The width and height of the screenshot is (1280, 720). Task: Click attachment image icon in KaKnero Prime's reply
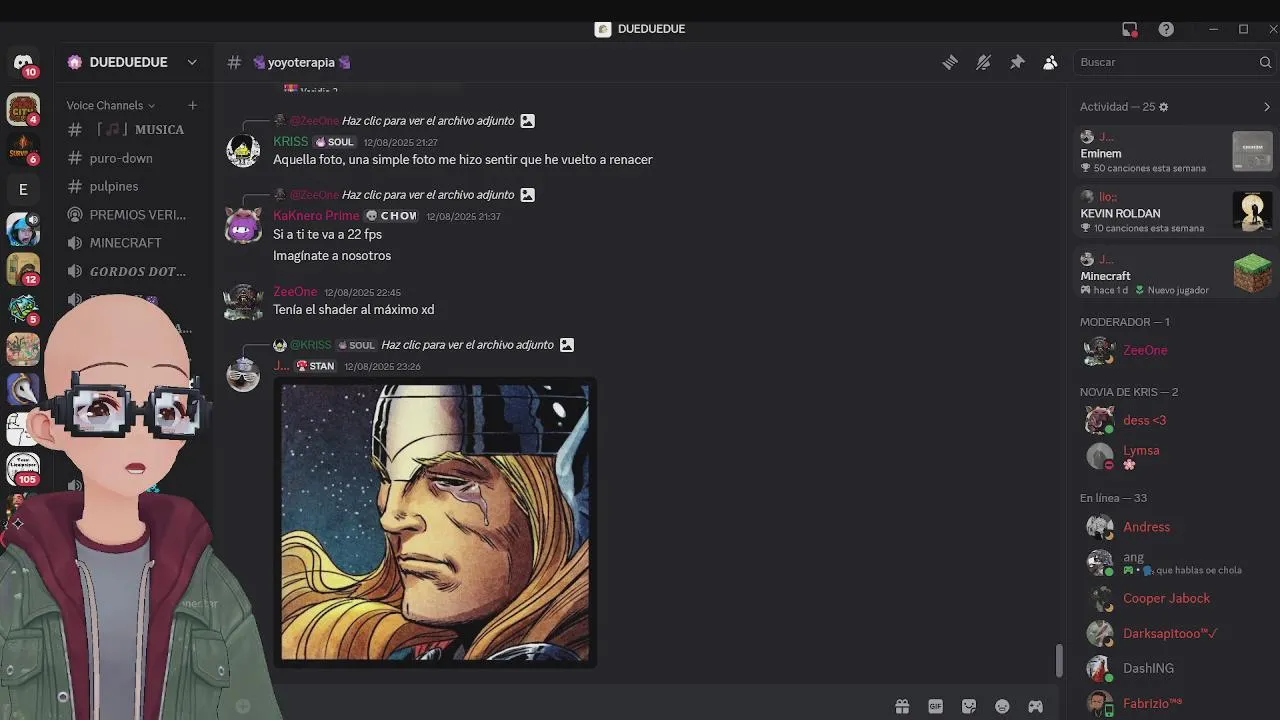528,195
